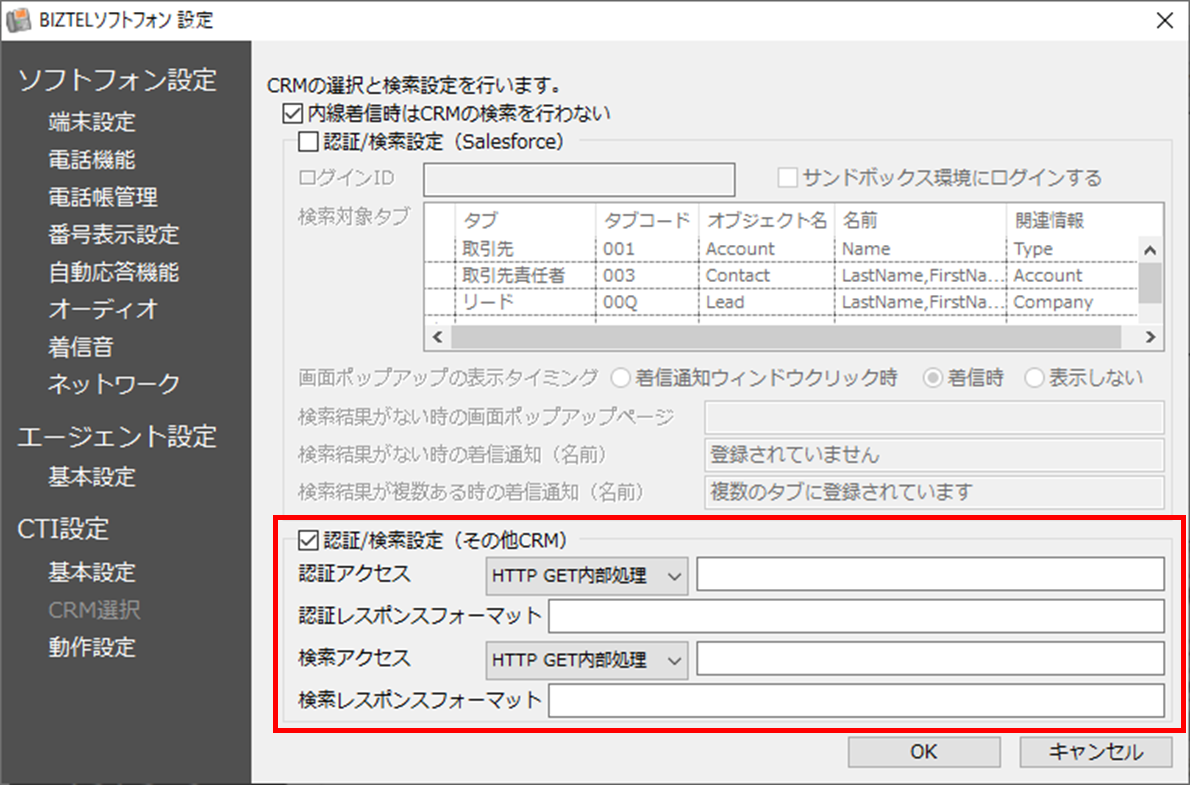
Task: Uncheck 内線着信時はCRMの検索を行わない checkbox
Action: tap(292, 114)
